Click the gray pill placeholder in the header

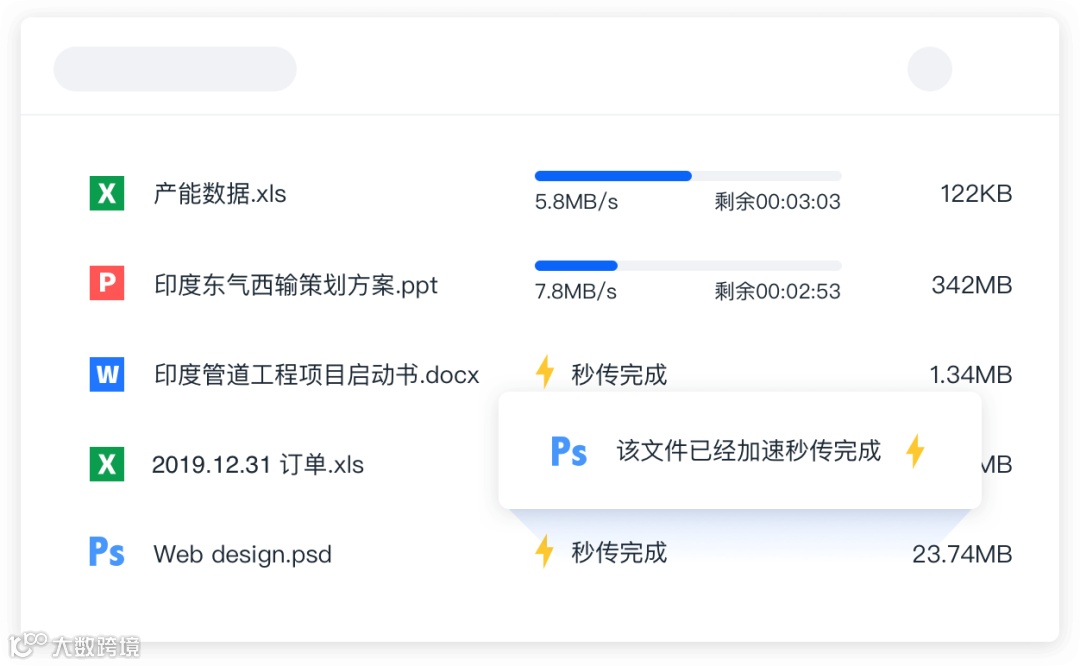pyautogui.click(x=175, y=69)
